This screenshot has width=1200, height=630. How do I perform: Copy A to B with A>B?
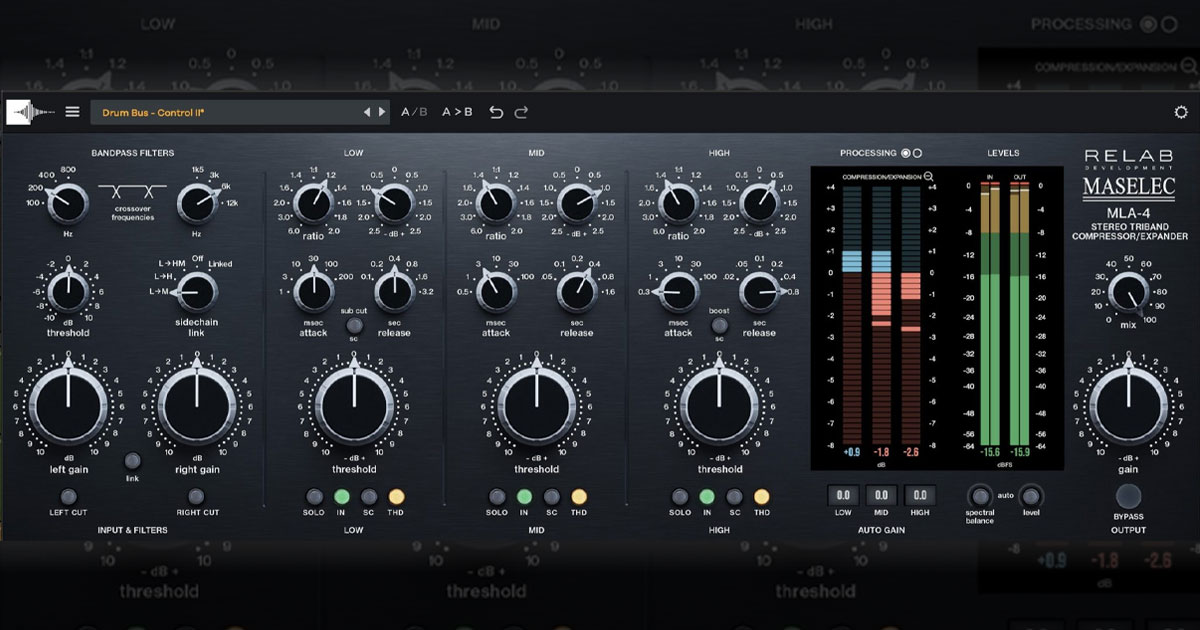click(457, 112)
